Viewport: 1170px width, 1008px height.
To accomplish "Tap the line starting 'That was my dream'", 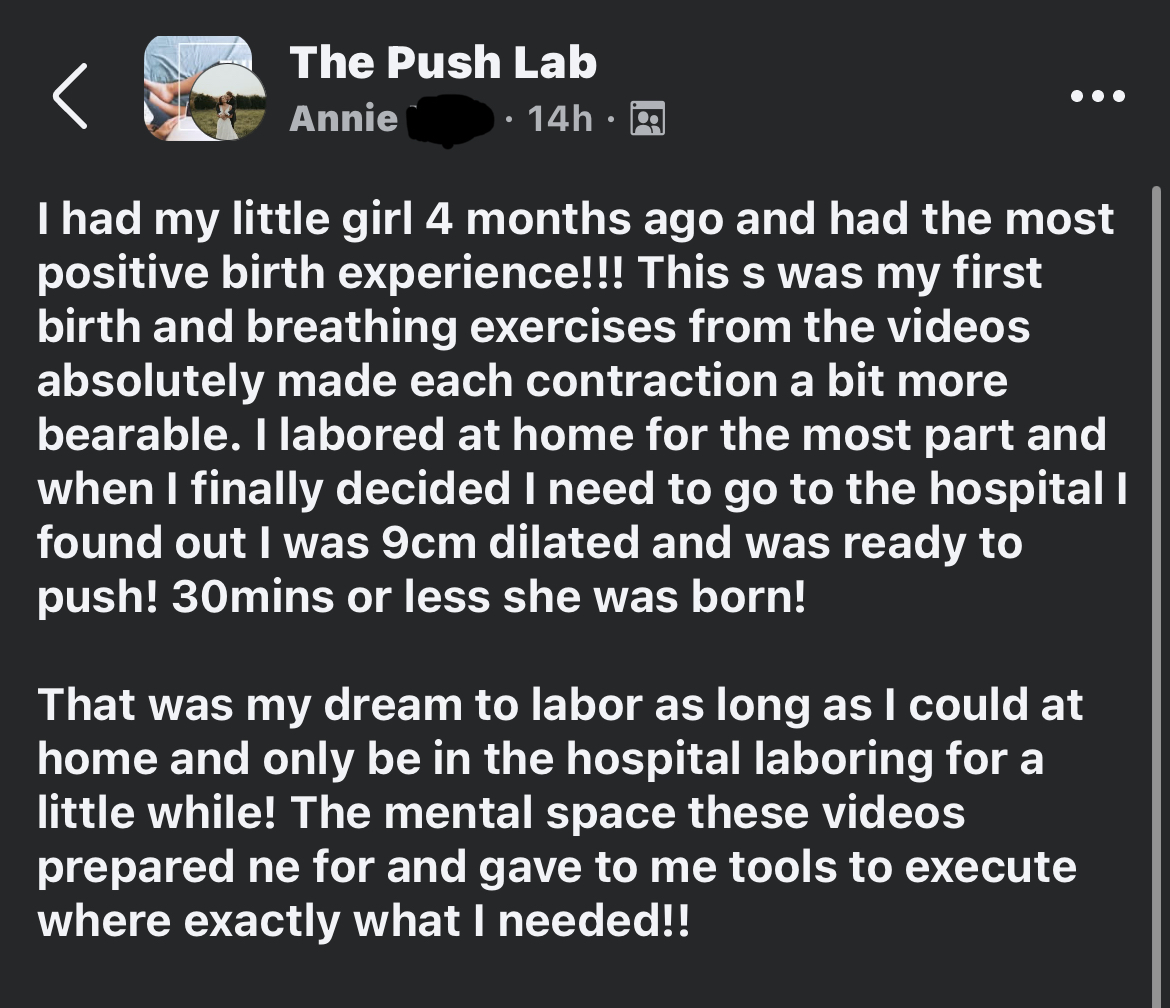I will pos(560,705).
